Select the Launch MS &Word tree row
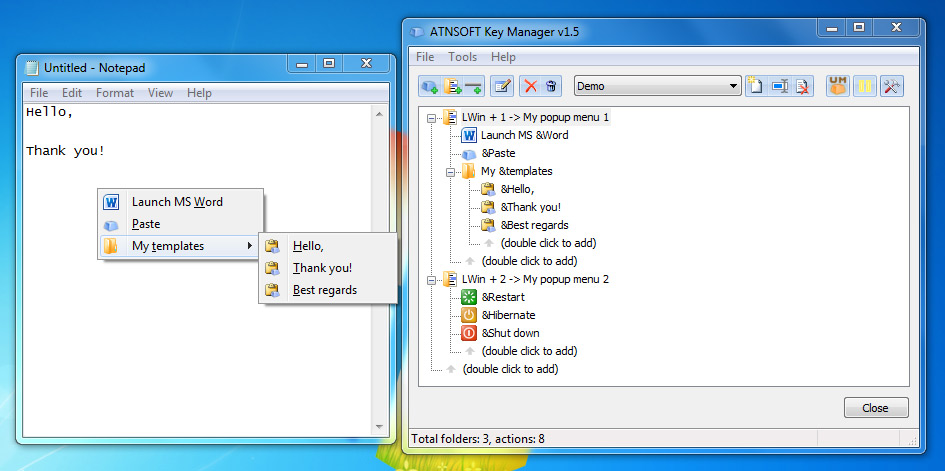Screen dimensions: 945x471 pyautogui.click(x=524, y=135)
